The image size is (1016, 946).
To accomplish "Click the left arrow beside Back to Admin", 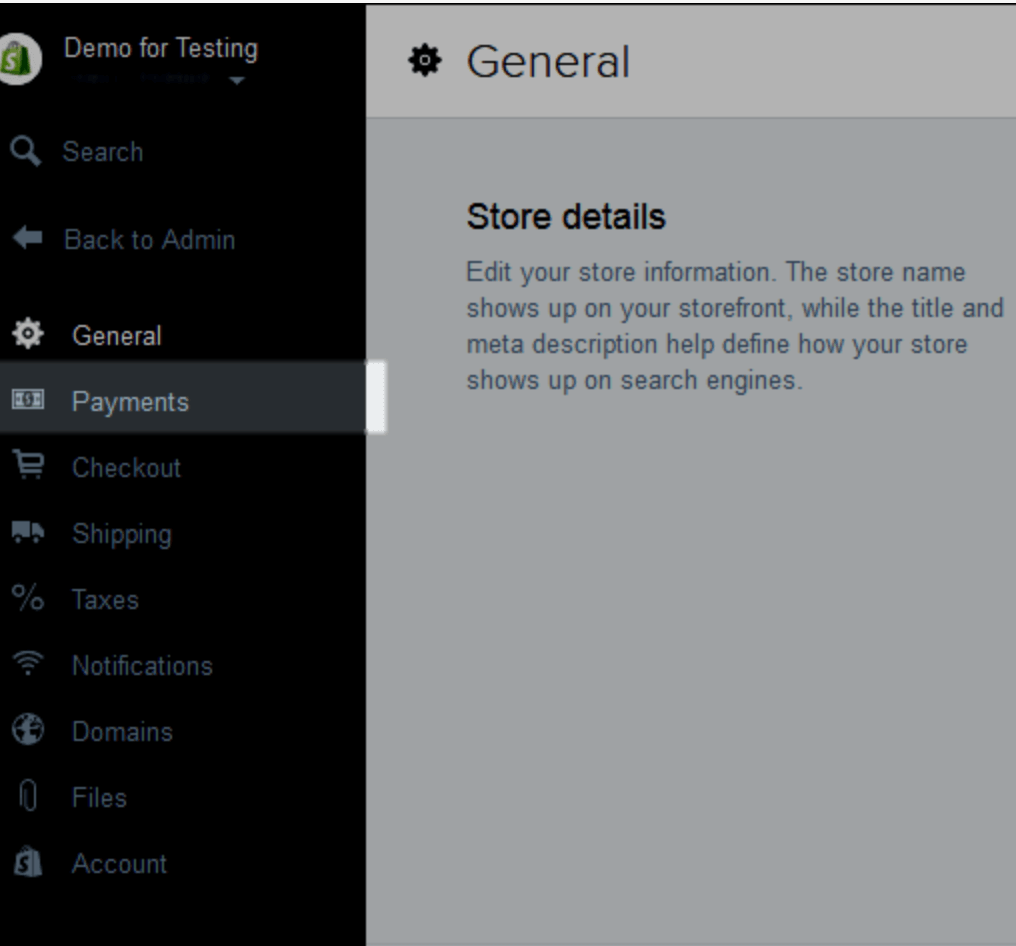I will [x=26, y=240].
